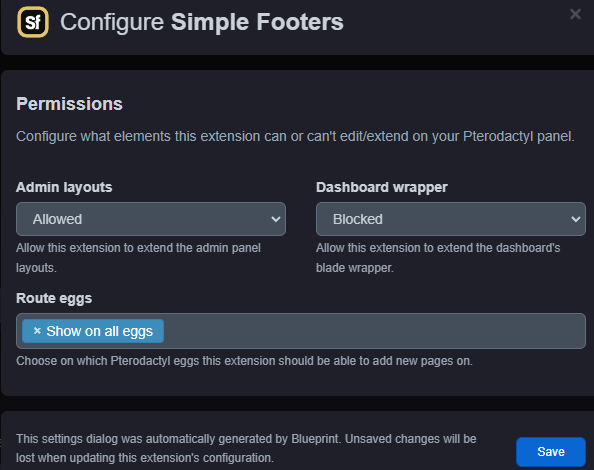Click the Admin layouts label
The height and width of the screenshot is (470, 594).
[64, 187]
